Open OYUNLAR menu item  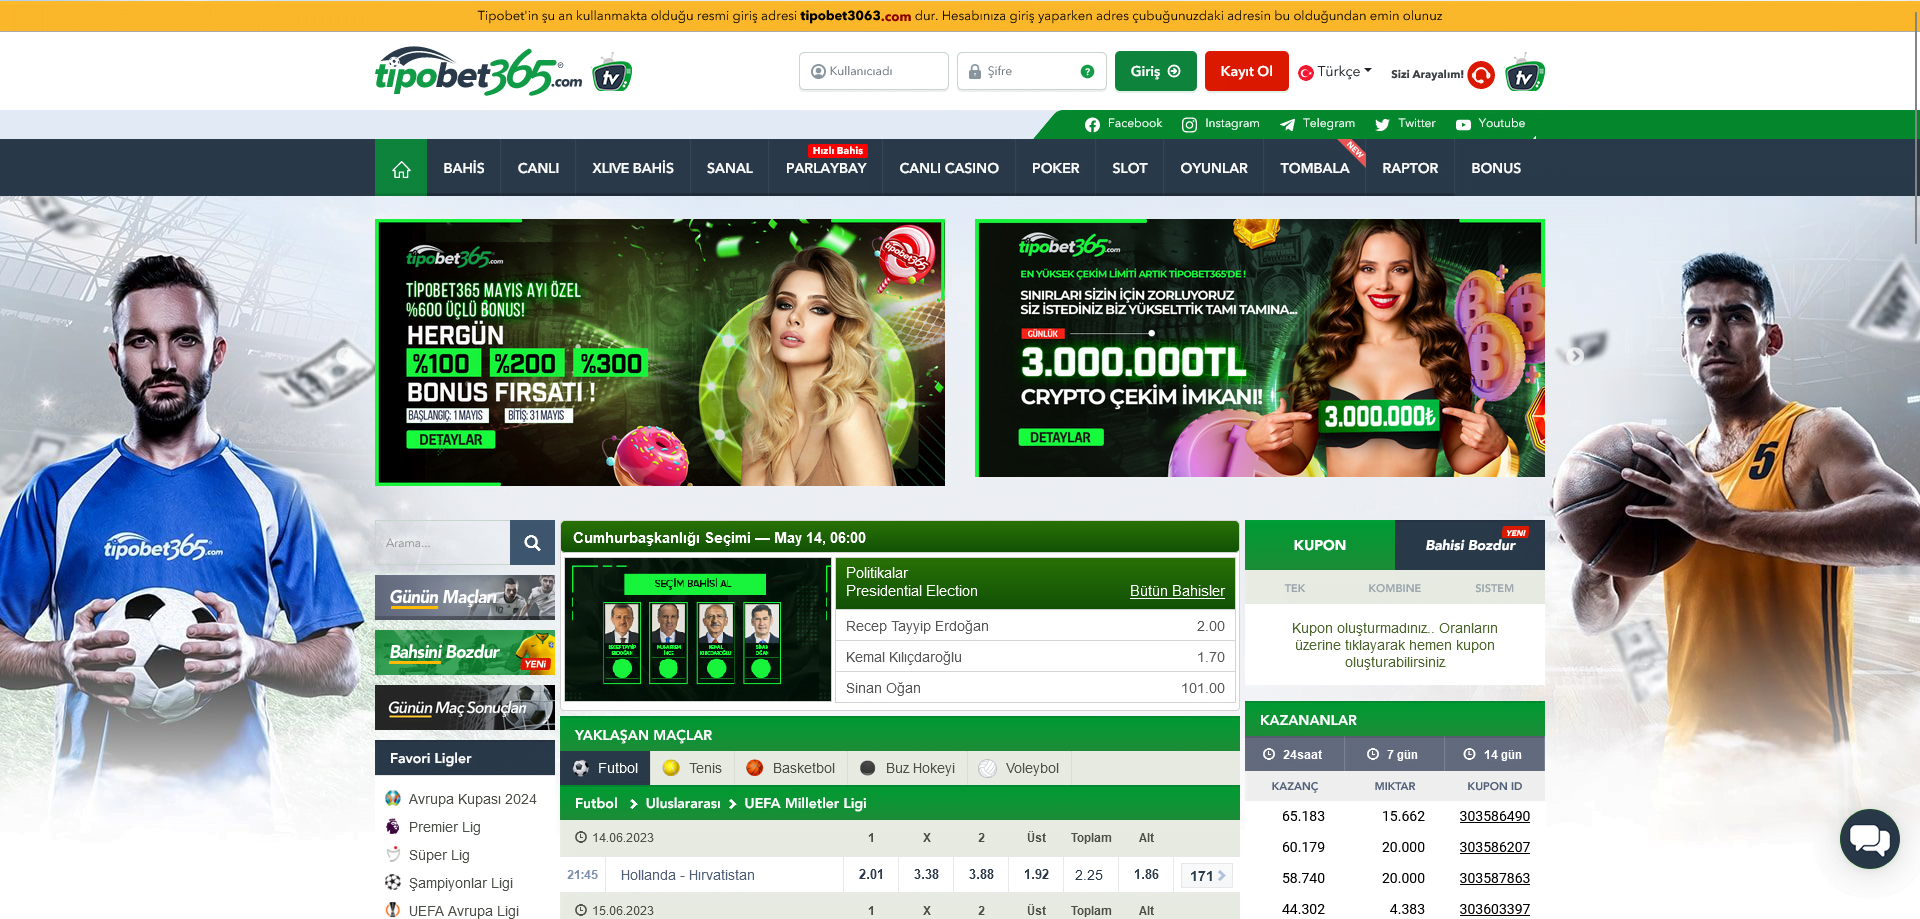tap(1214, 168)
